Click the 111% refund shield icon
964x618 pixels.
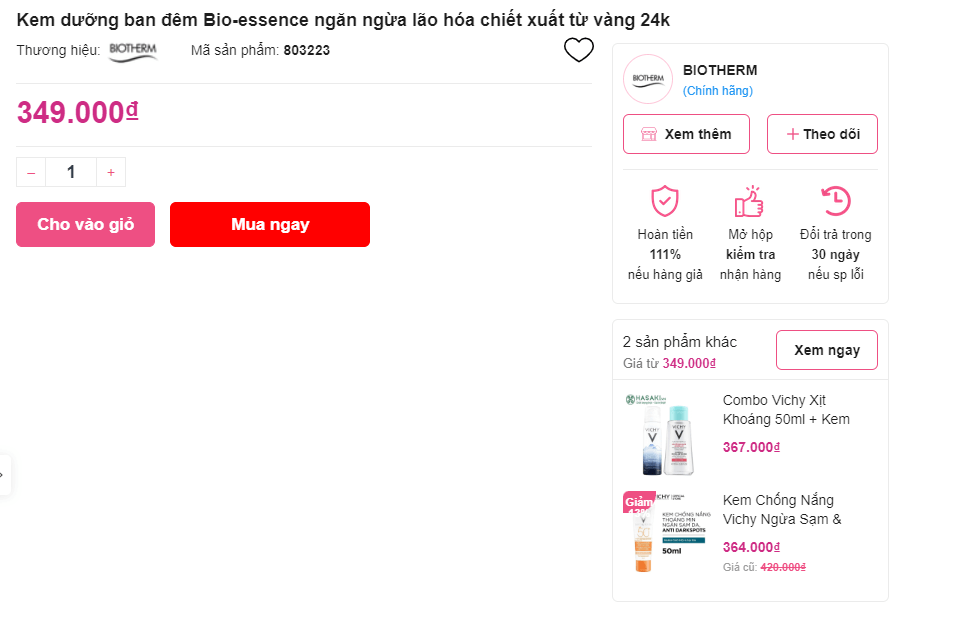[665, 201]
